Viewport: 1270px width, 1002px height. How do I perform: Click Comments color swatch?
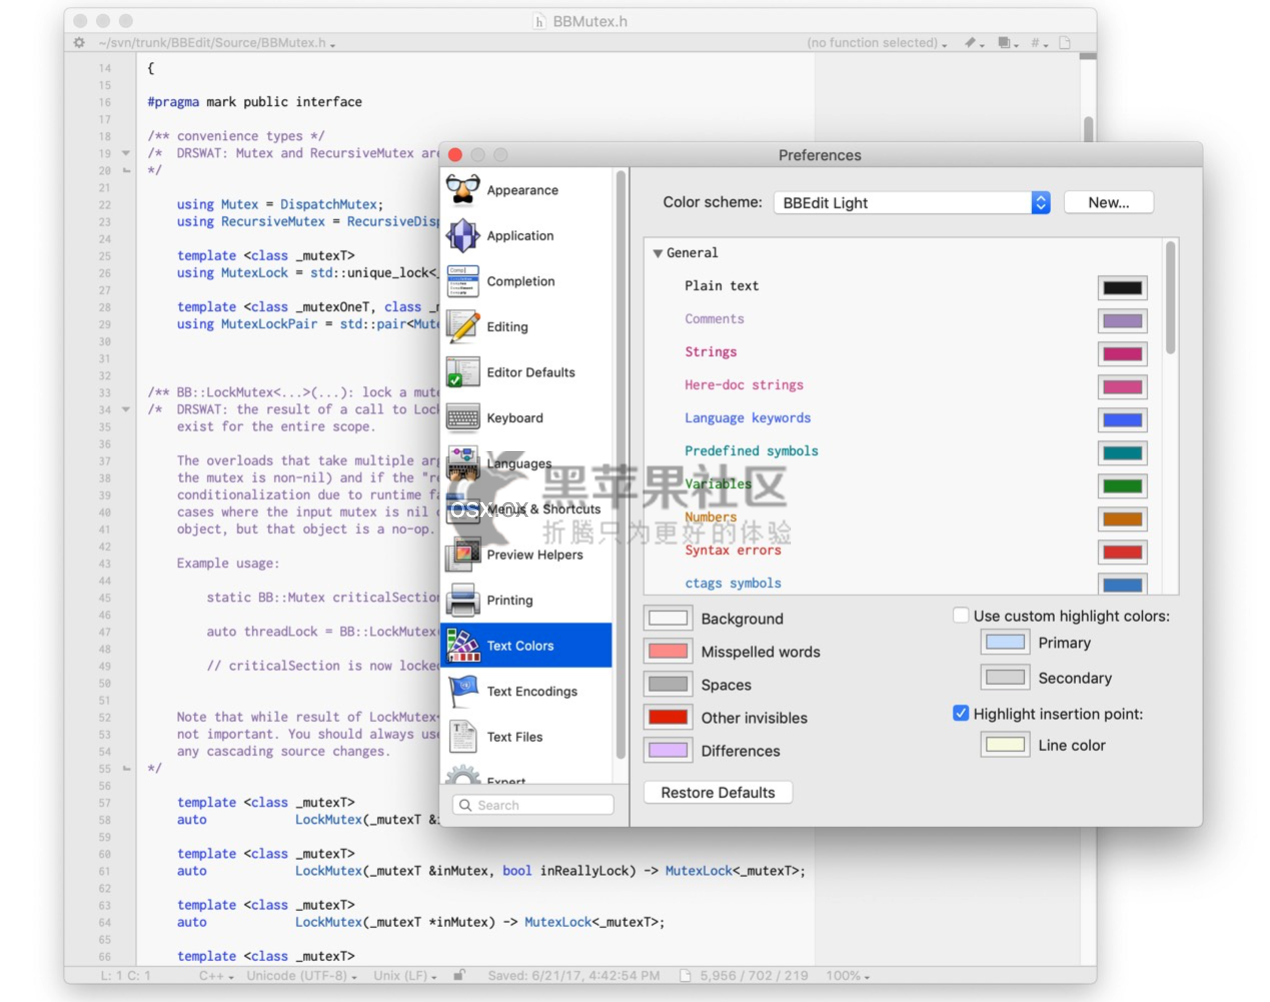[x=1122, y=321]
